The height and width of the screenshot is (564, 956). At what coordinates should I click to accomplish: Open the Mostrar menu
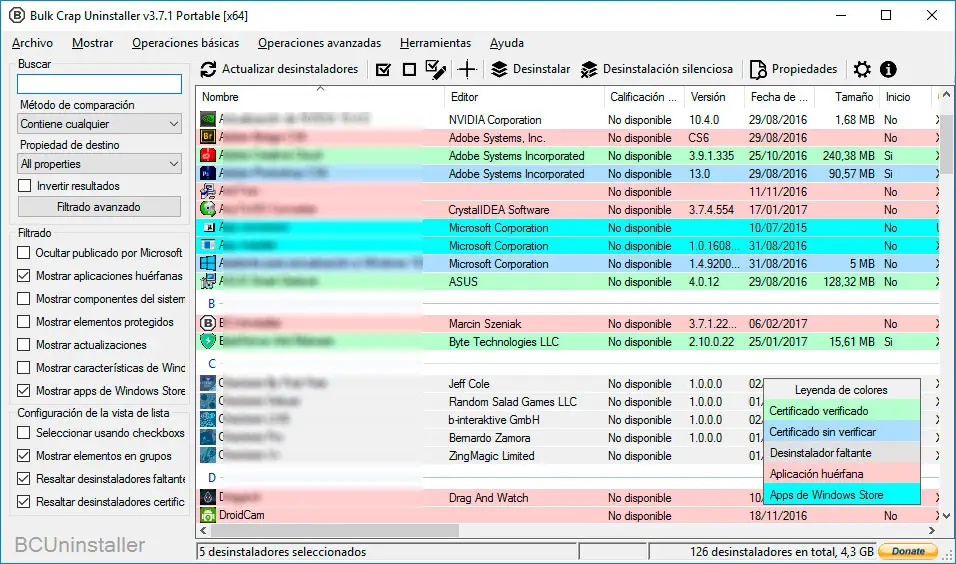[92, 43]
